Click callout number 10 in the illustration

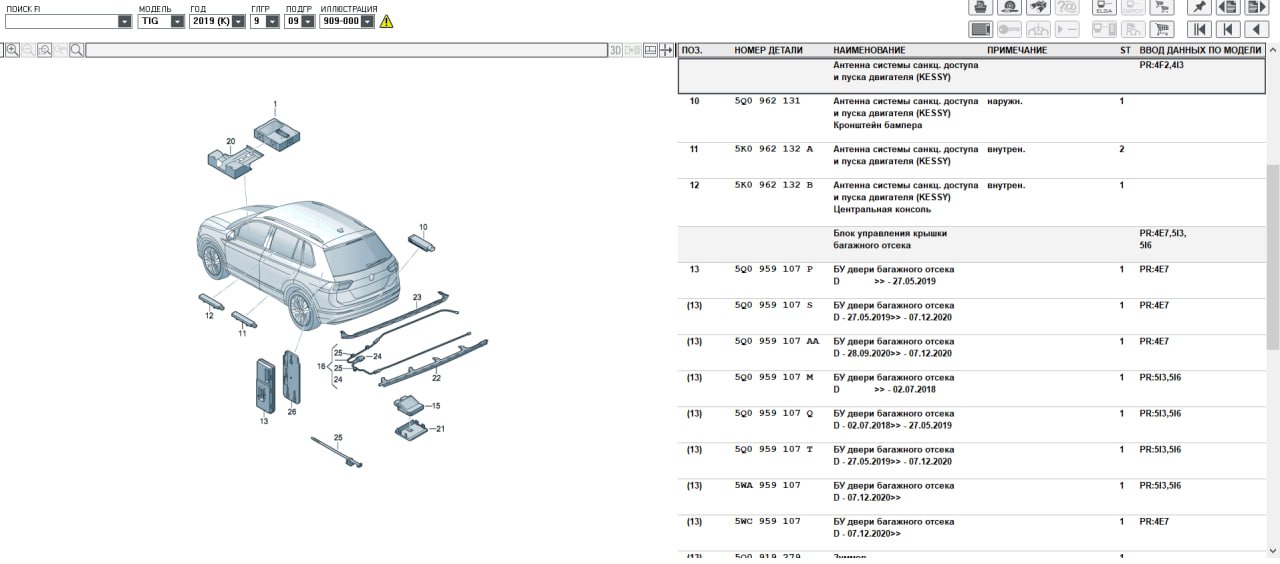pyautogui.click(x=423, y=227)
